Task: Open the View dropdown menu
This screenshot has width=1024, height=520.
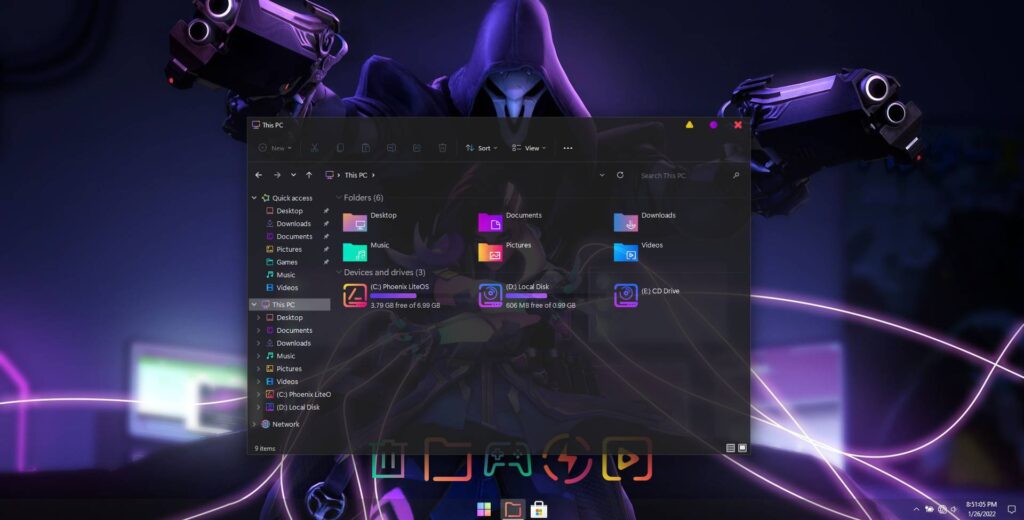Action: pos(529,148)
